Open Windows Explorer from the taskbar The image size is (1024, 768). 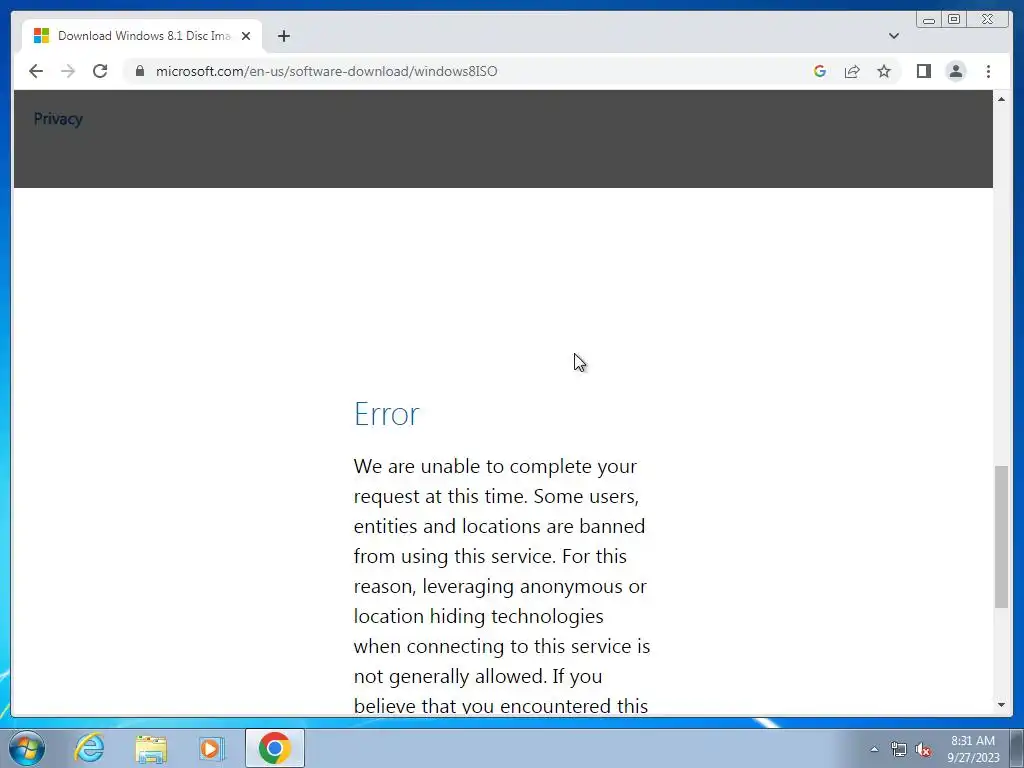tap(151, 748)
